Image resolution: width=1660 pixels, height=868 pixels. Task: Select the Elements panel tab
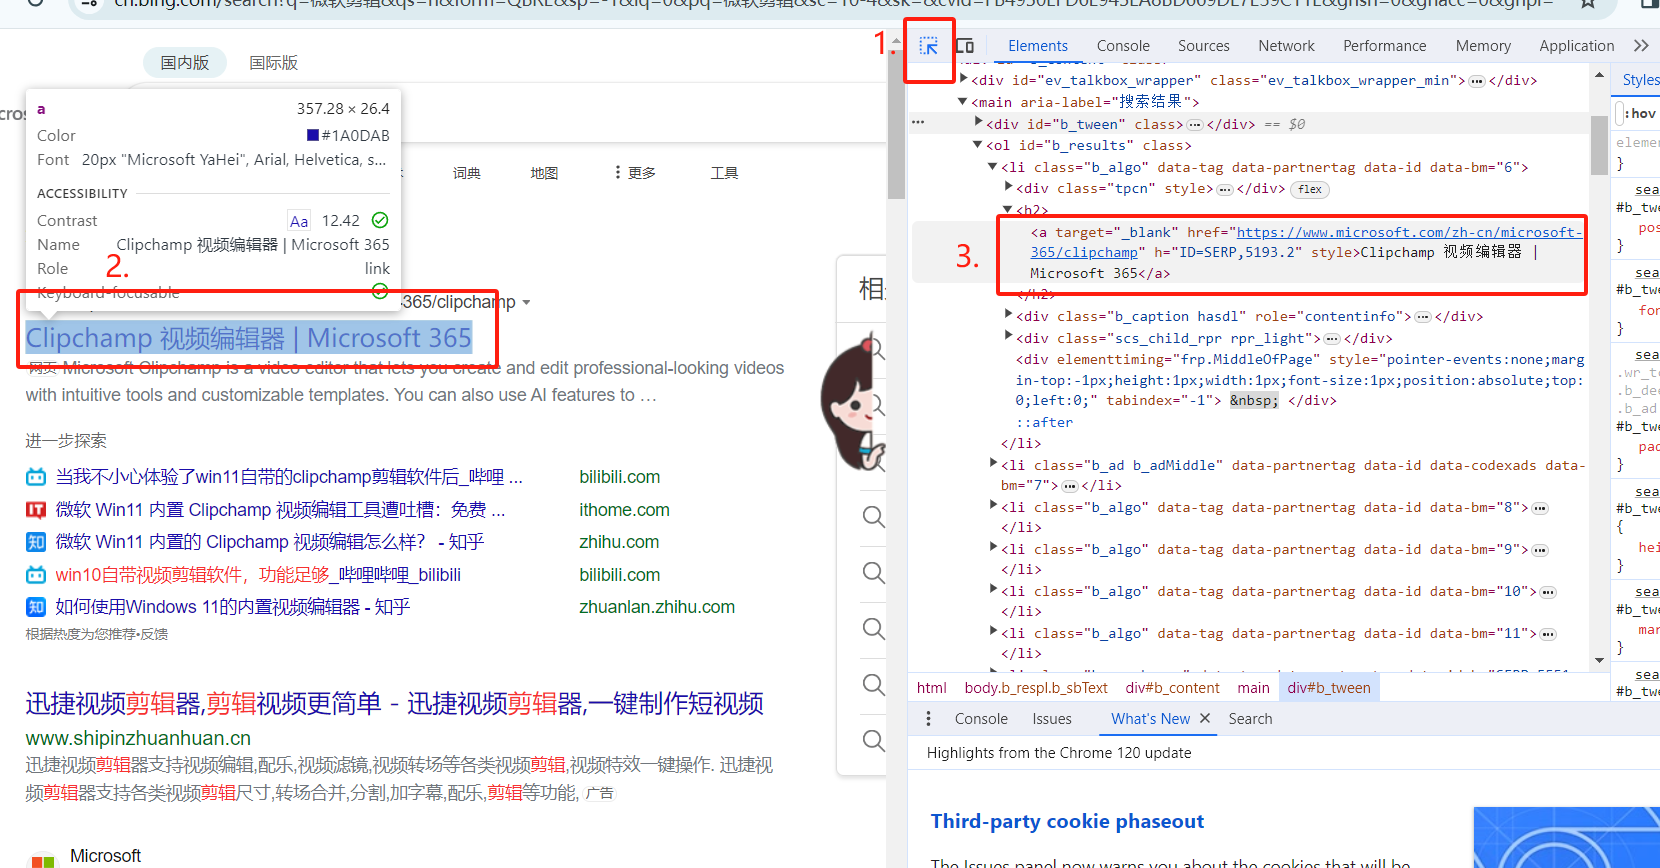(x=1038, y=46)
